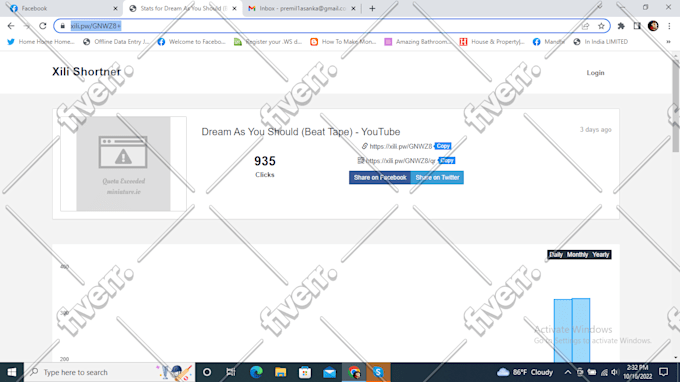Open the Welcome to Facebook bookmark

192,42
